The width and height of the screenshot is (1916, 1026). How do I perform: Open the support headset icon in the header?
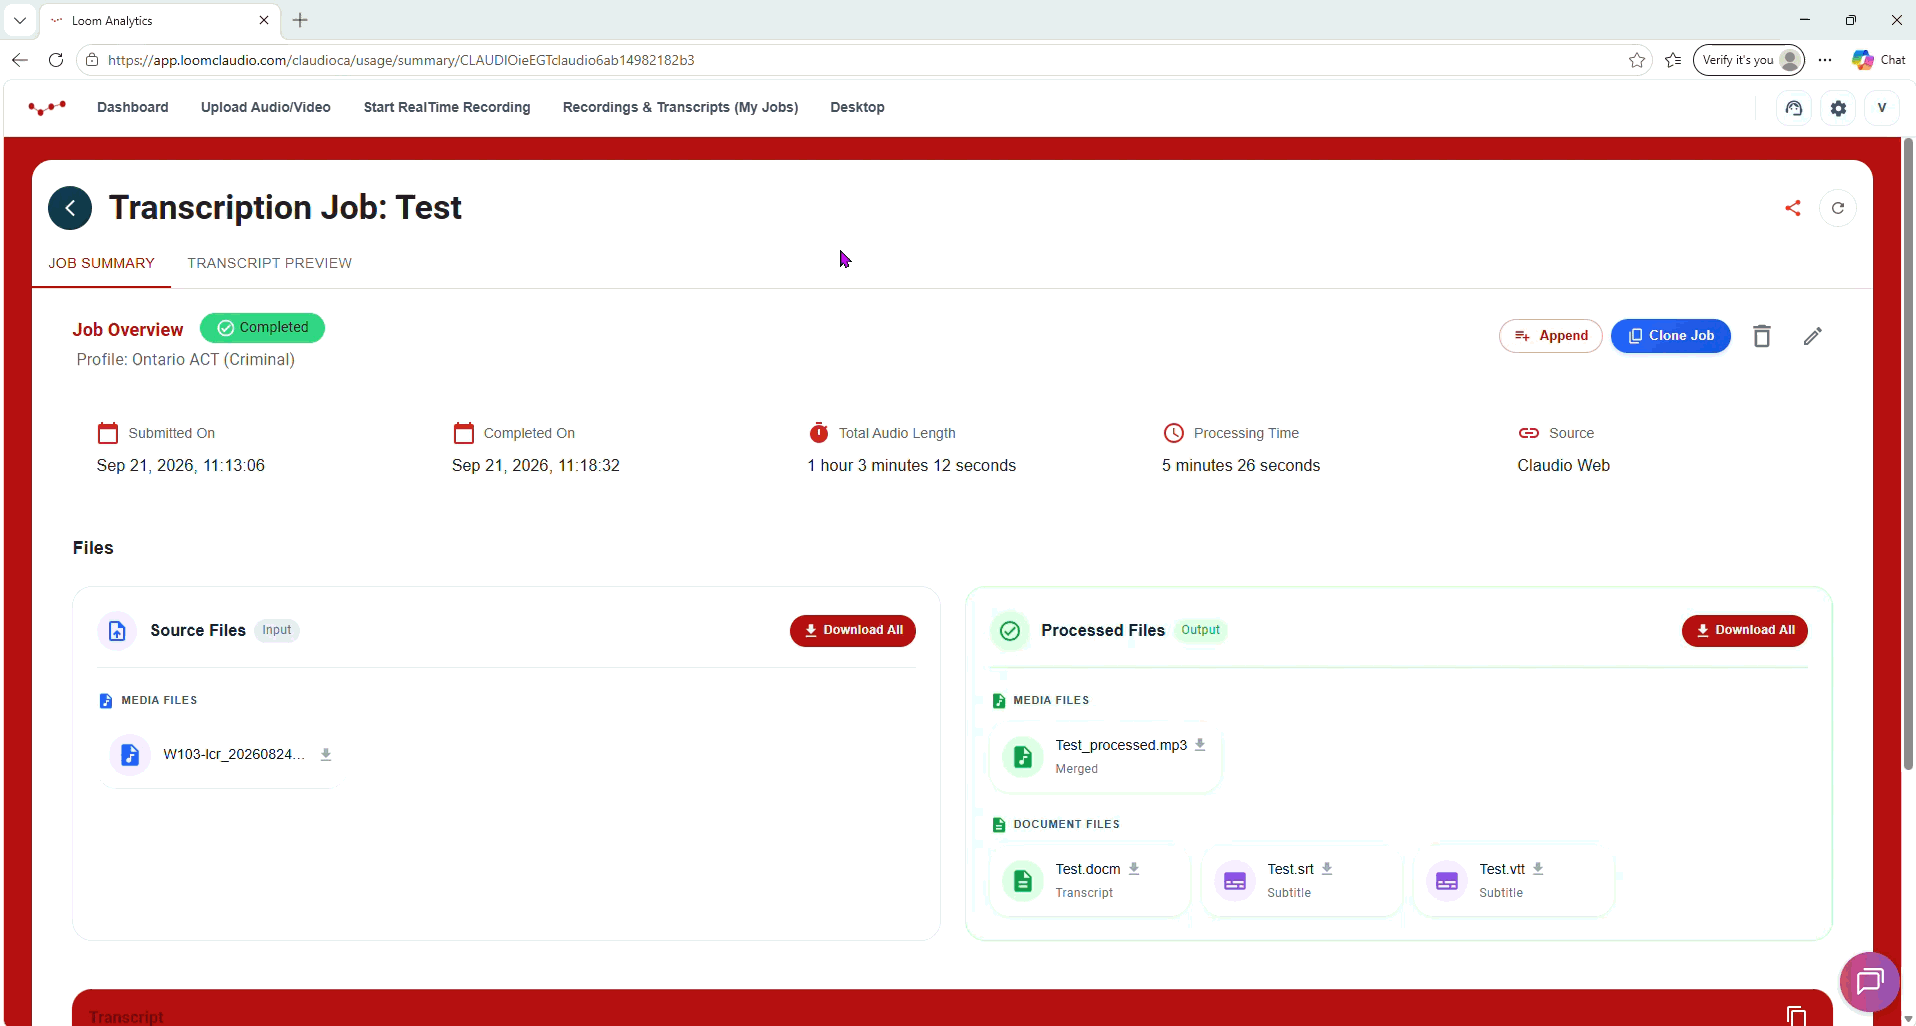(x=1794, y=108)
